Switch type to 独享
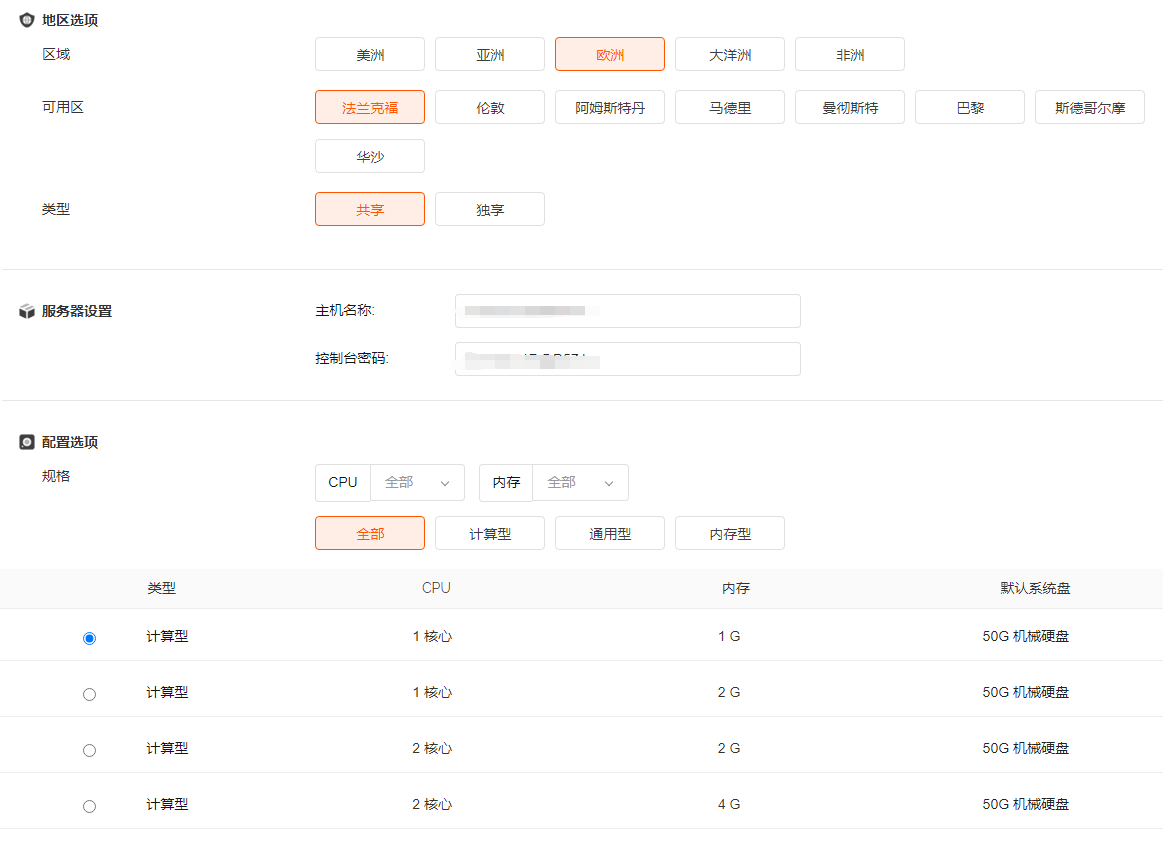 pyautogui.click(x=490, y=210)
